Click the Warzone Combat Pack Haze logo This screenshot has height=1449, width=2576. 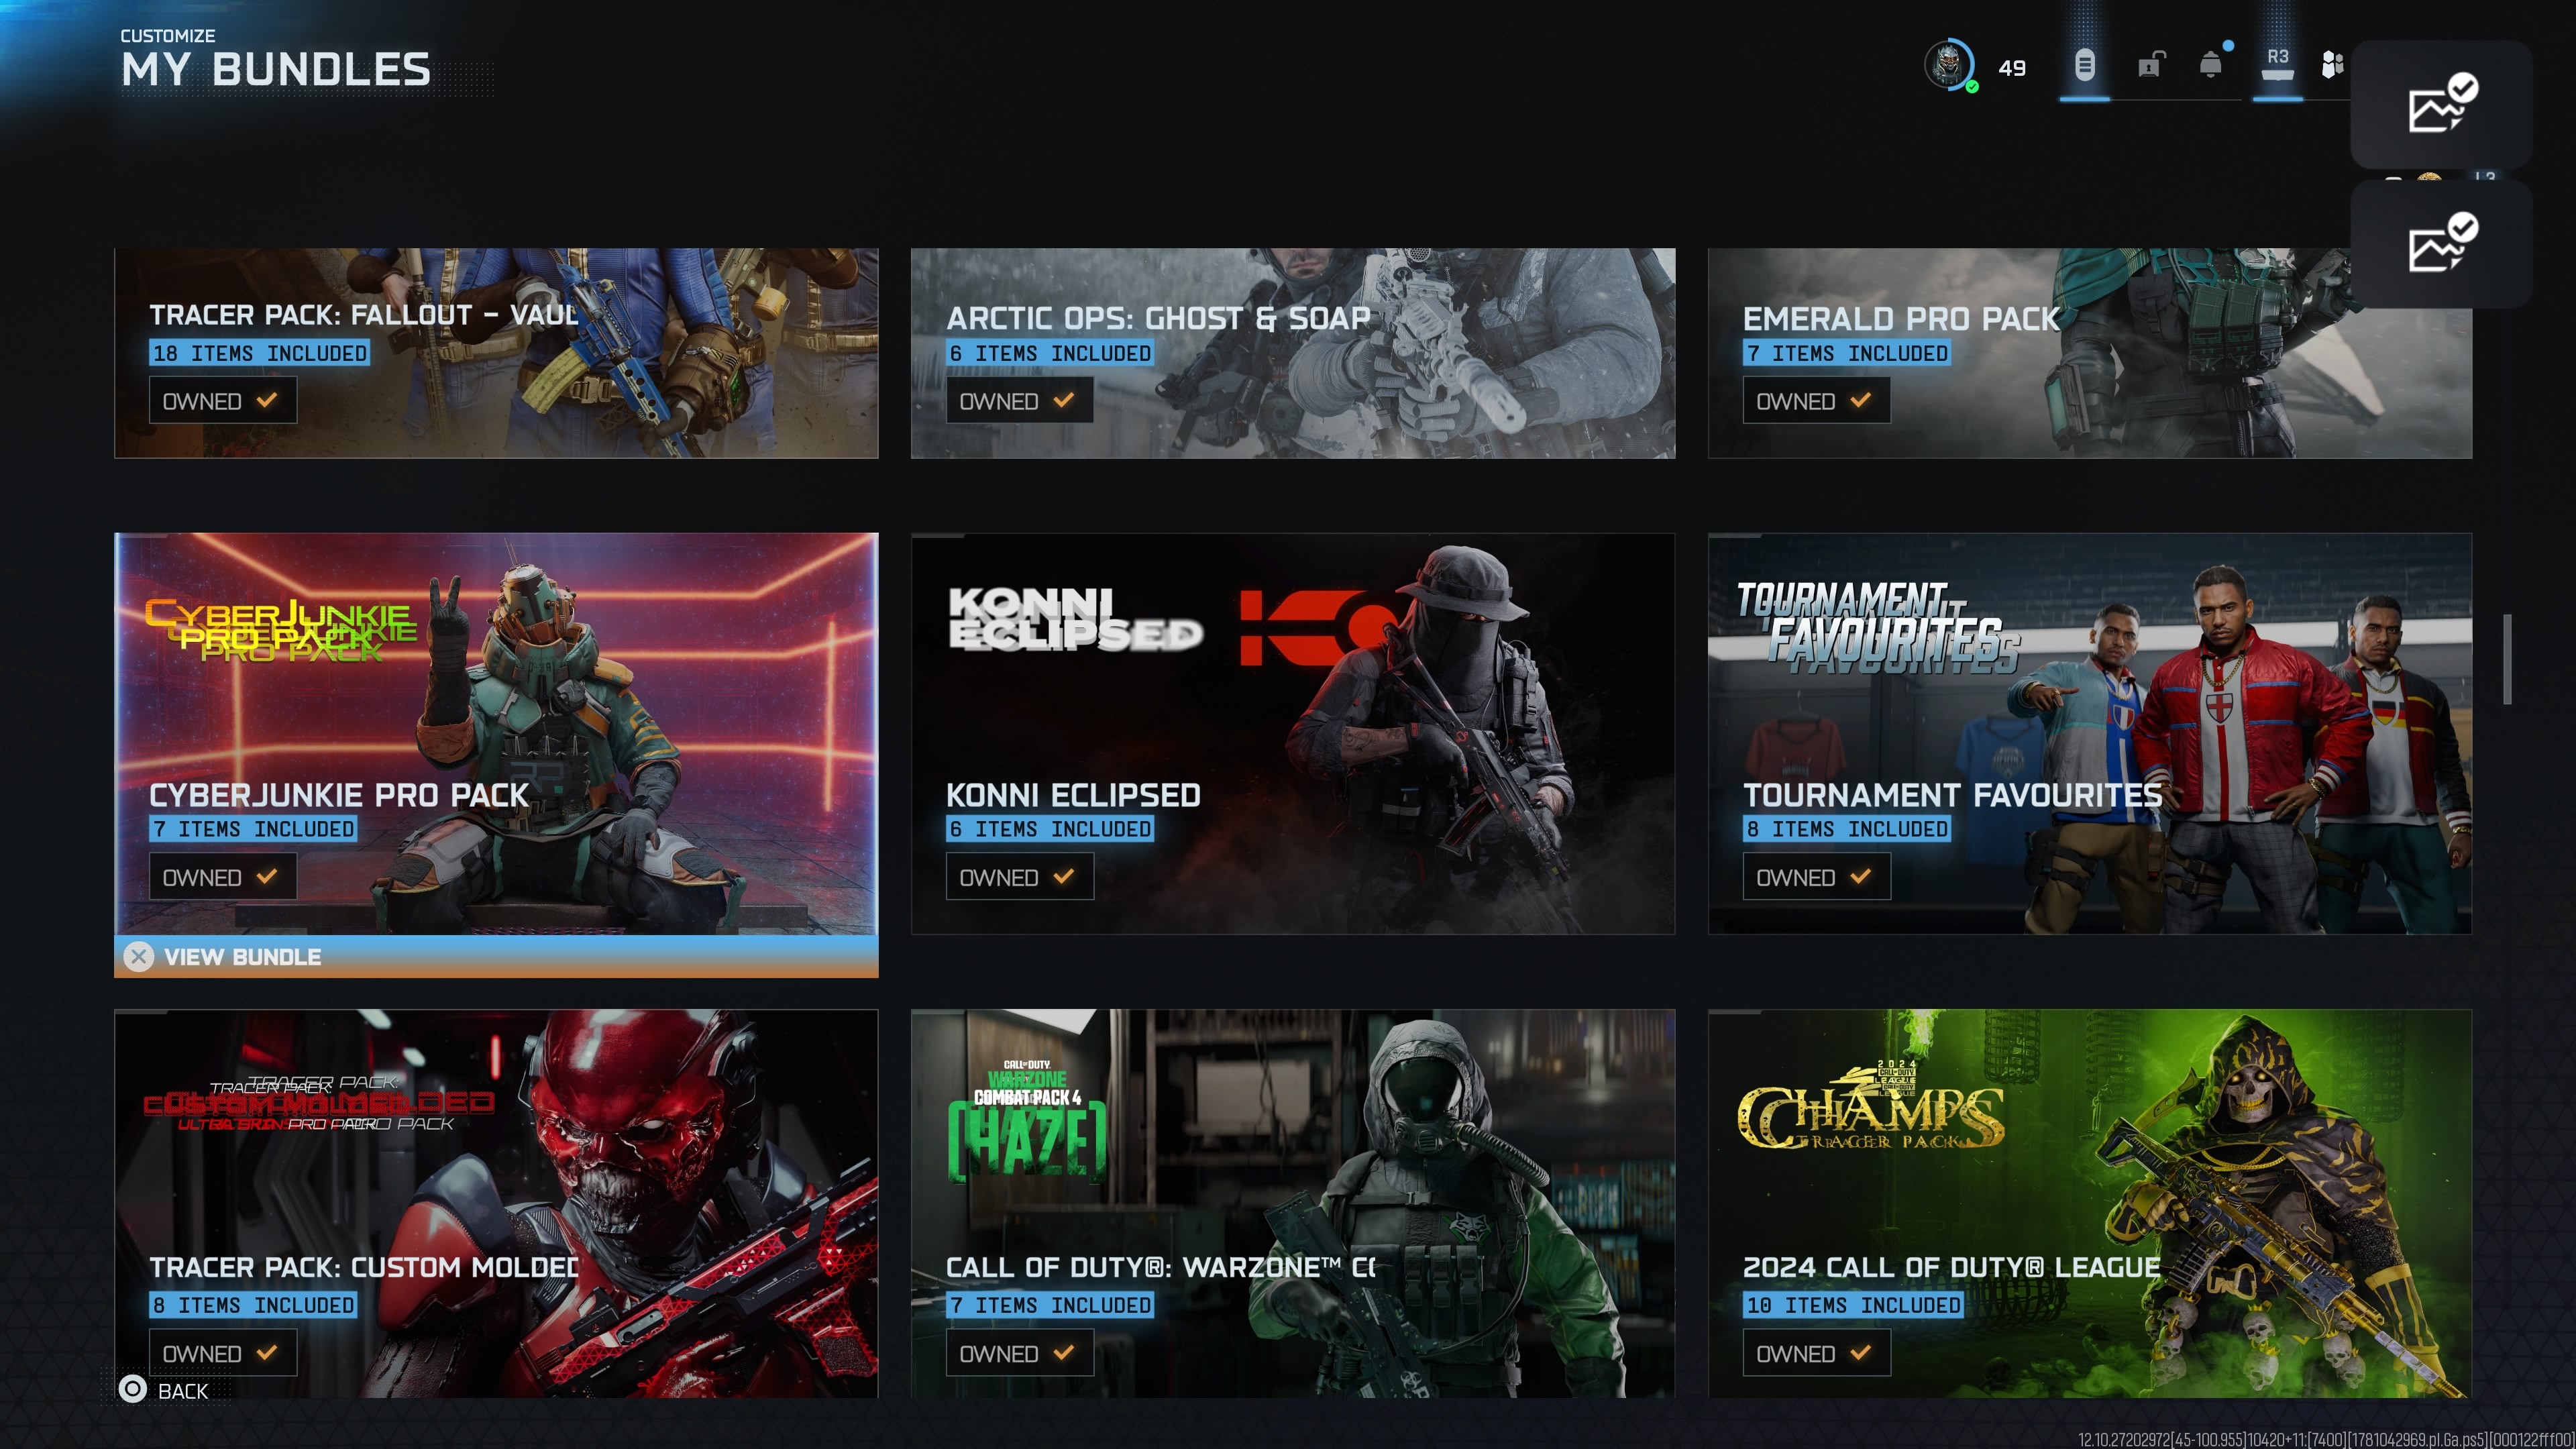pos(1027,1122)
